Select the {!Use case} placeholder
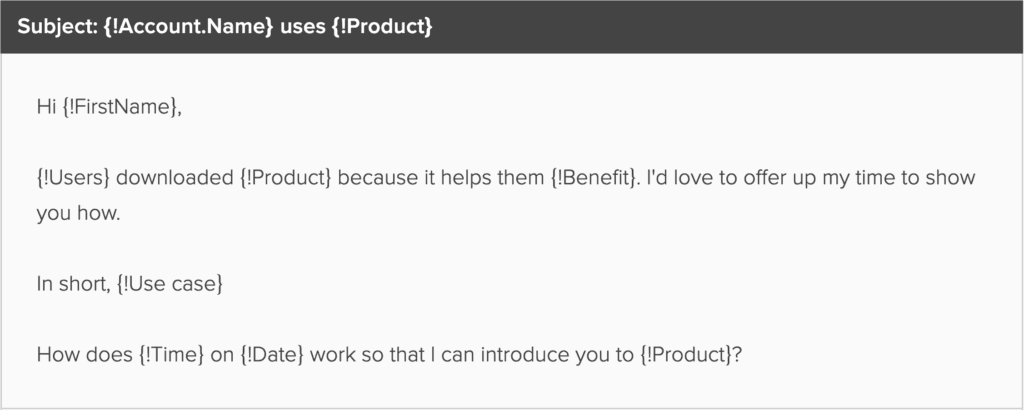The height and width of the screenshot is (410, 1024). [x=168, y=284]
